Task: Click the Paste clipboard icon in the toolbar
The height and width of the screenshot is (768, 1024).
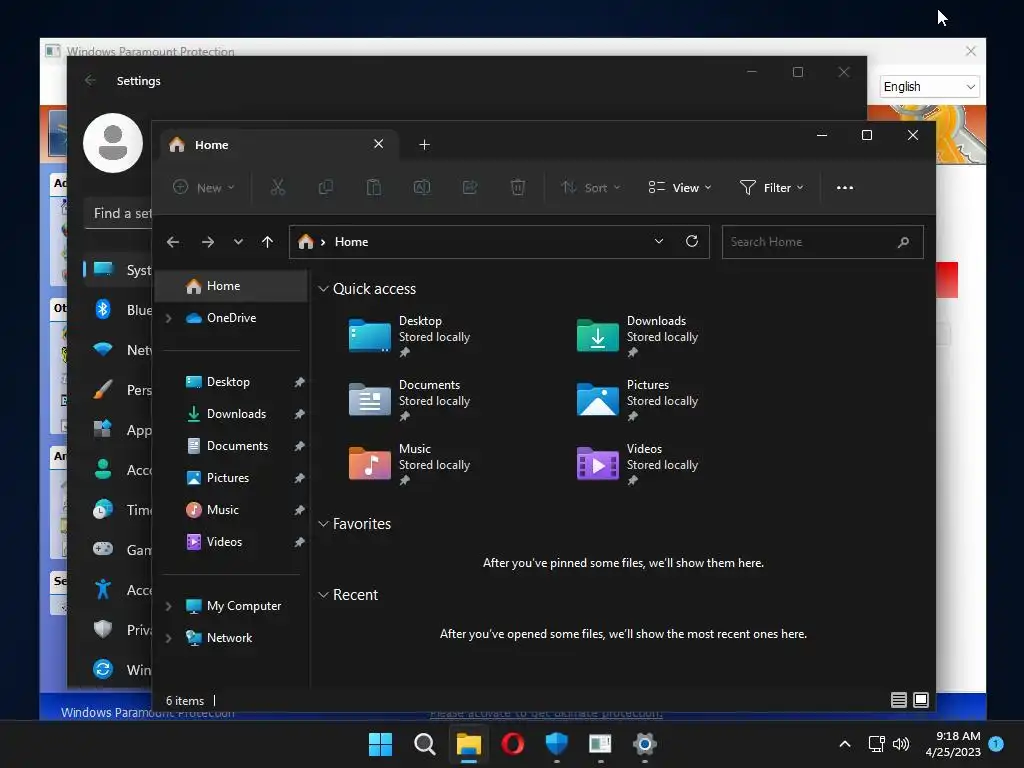Action: click(374, 187)
